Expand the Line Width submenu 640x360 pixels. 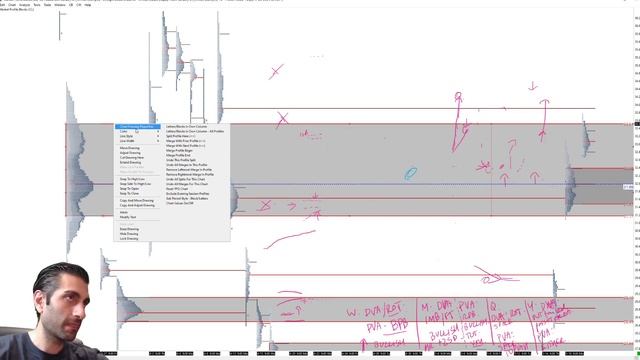137,141
